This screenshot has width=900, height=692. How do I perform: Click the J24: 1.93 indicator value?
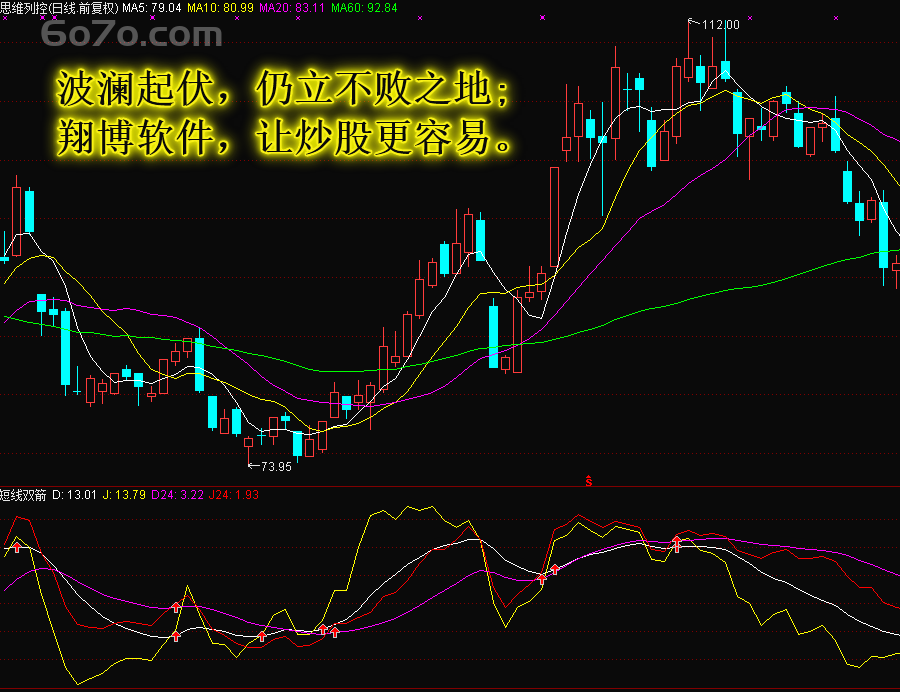[x=234, y=495]
